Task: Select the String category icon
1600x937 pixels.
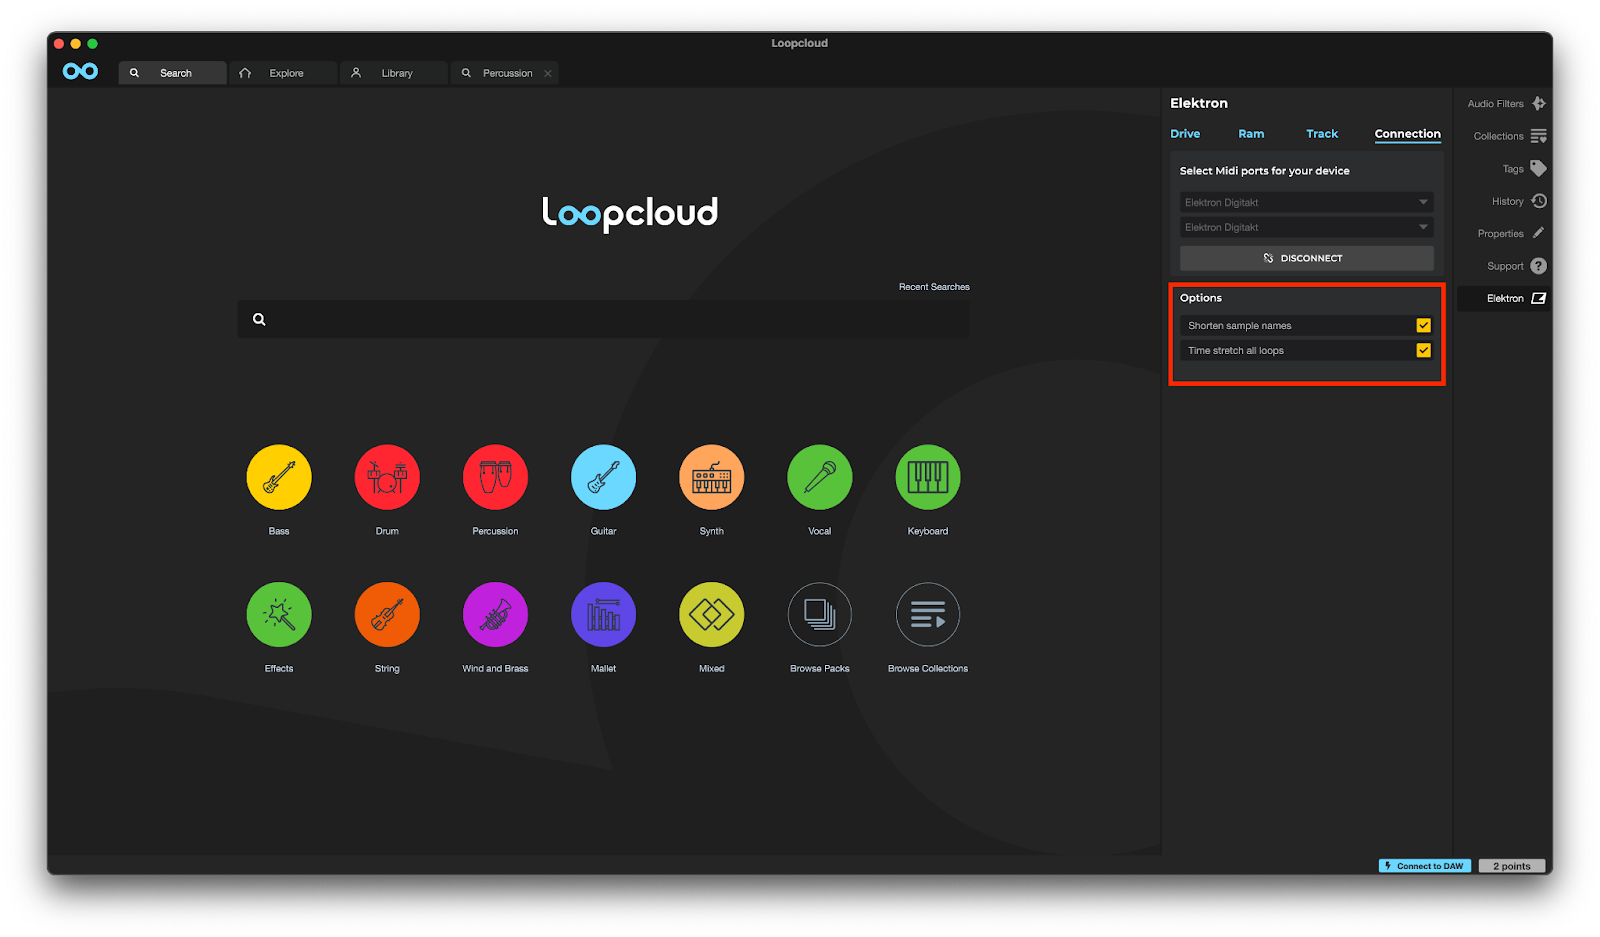Action: tap(387, 614)
